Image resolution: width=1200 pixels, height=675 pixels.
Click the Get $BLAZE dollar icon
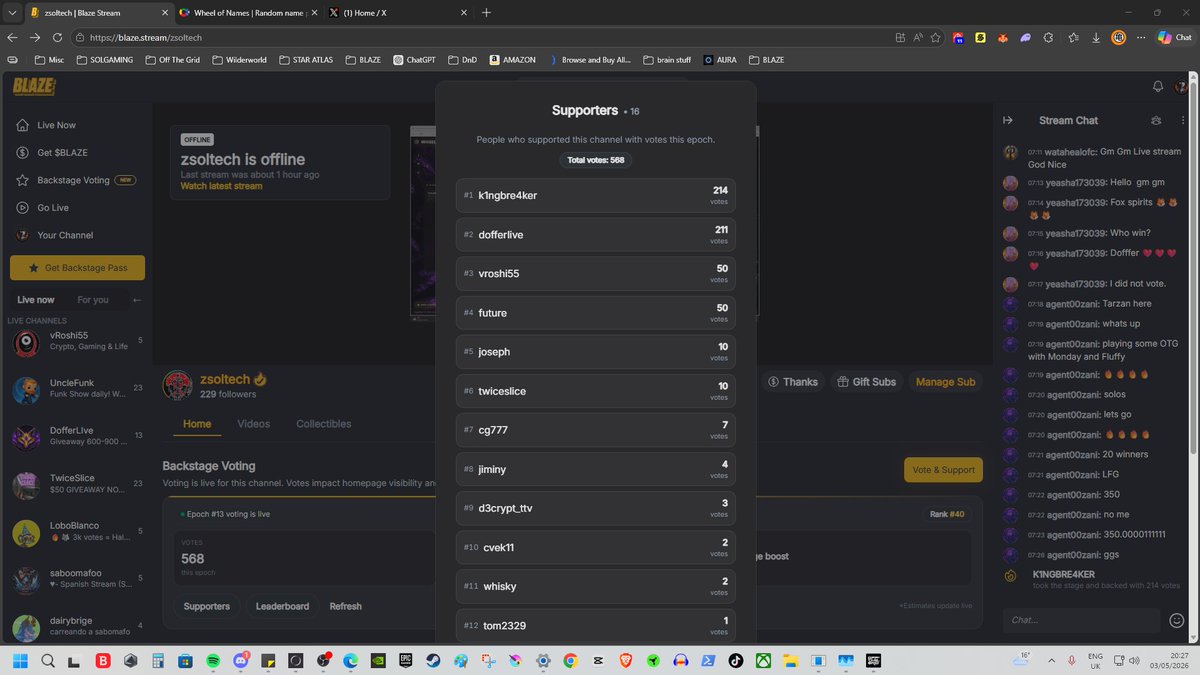tap(22, 153)
